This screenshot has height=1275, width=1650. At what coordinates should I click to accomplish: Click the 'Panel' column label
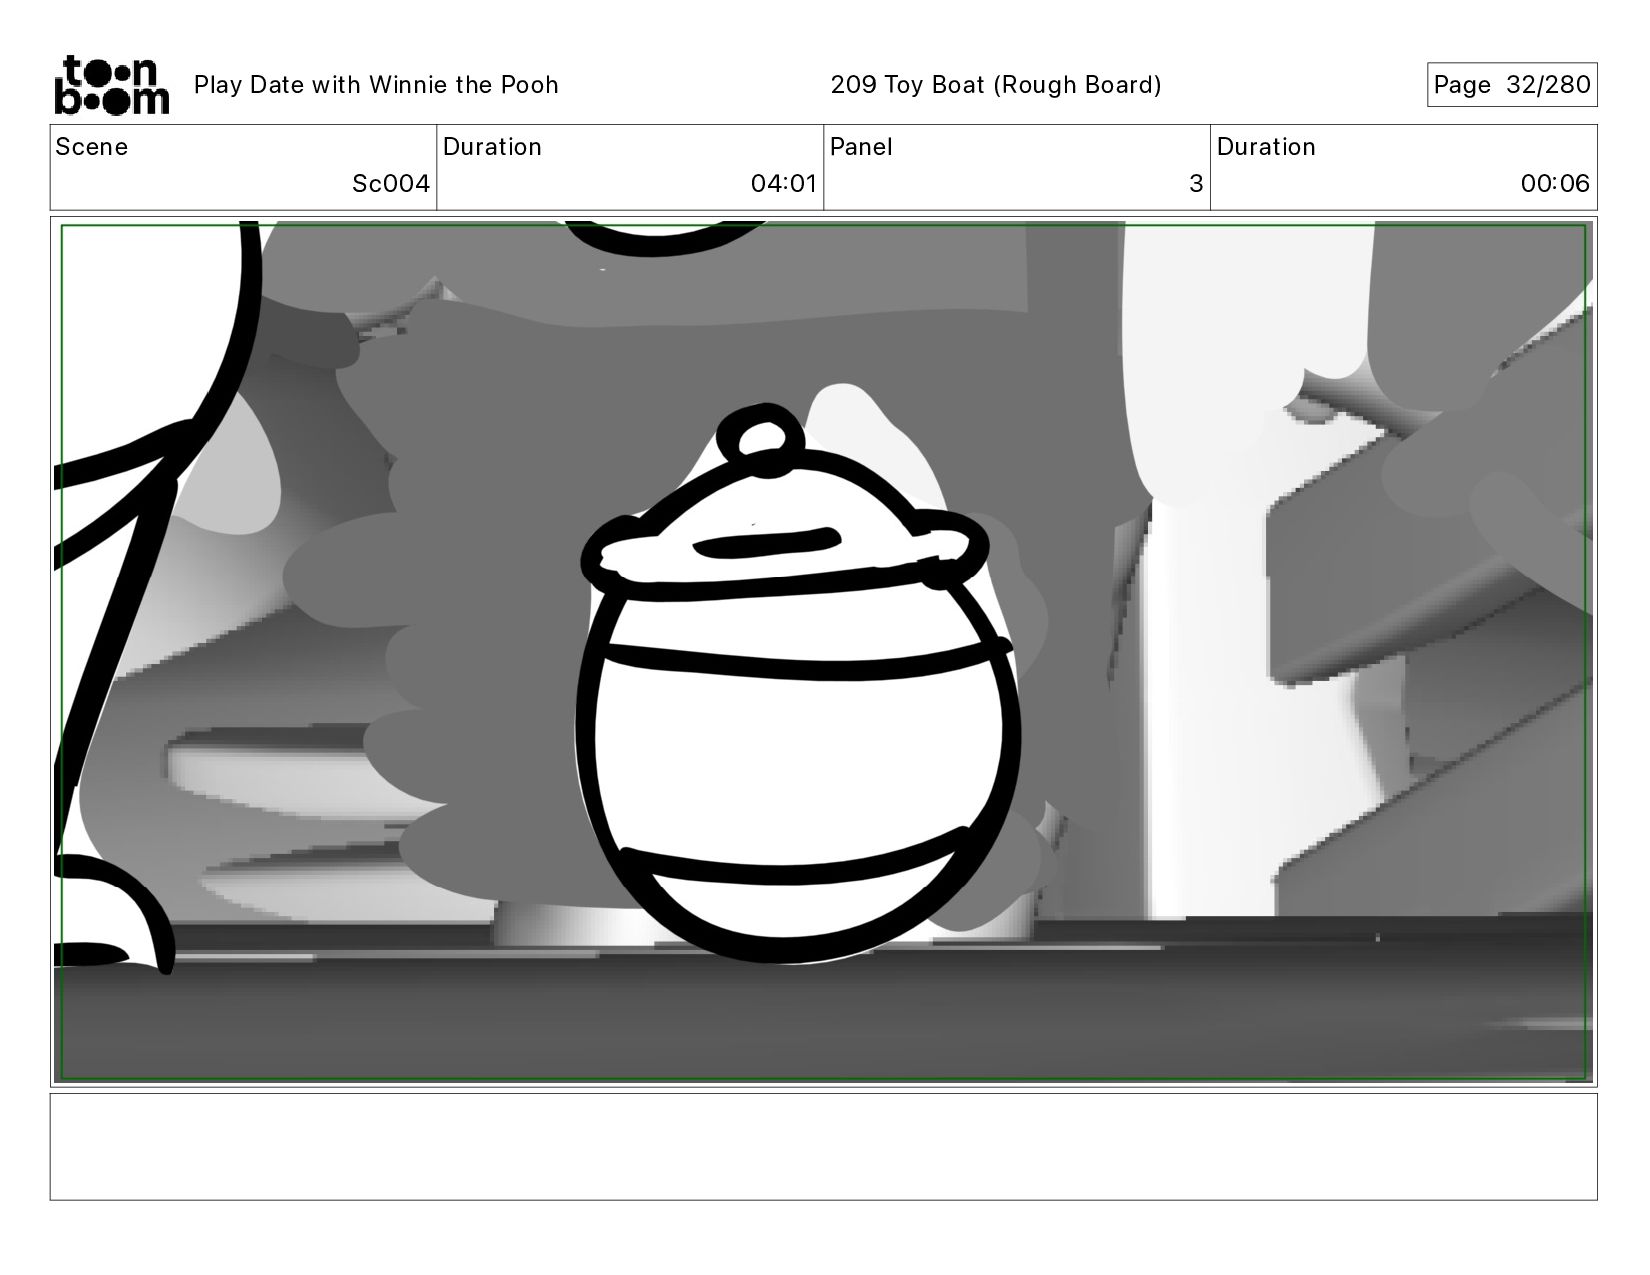point(861,147)
